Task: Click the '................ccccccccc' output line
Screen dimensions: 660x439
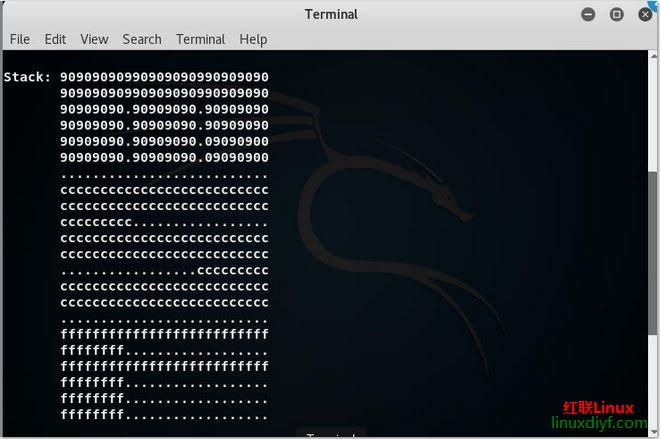Action: click(164, 271)
